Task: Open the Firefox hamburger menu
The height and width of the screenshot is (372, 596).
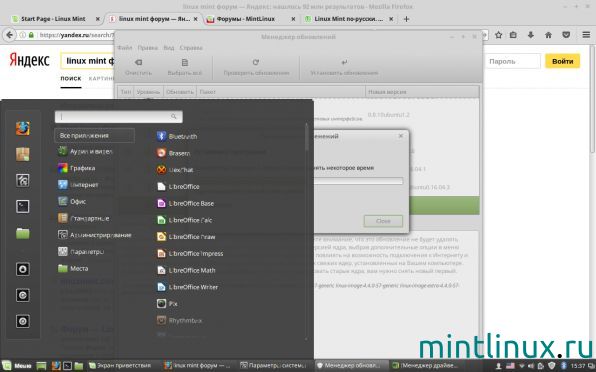Action: click(586, 35)
